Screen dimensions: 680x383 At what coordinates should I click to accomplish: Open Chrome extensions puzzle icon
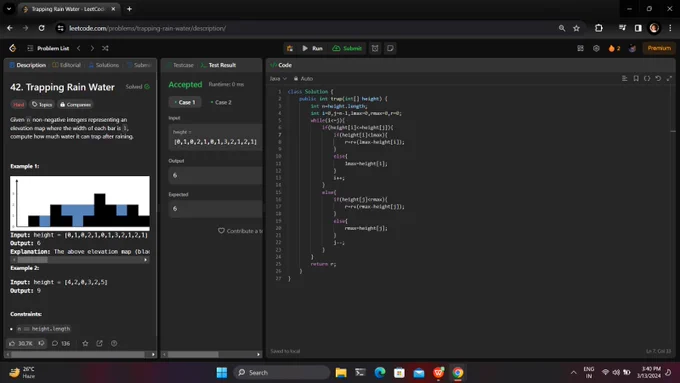point(598,28)
